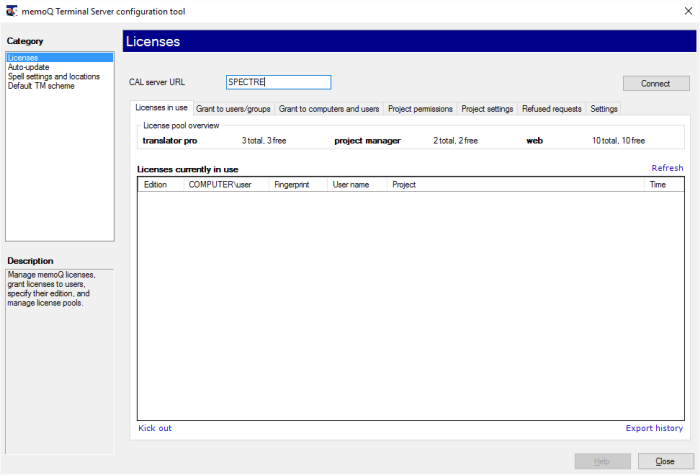This screenshot has width=700, height=475.
Task: Open the Export history link
Action: click(x=654, y=428)
